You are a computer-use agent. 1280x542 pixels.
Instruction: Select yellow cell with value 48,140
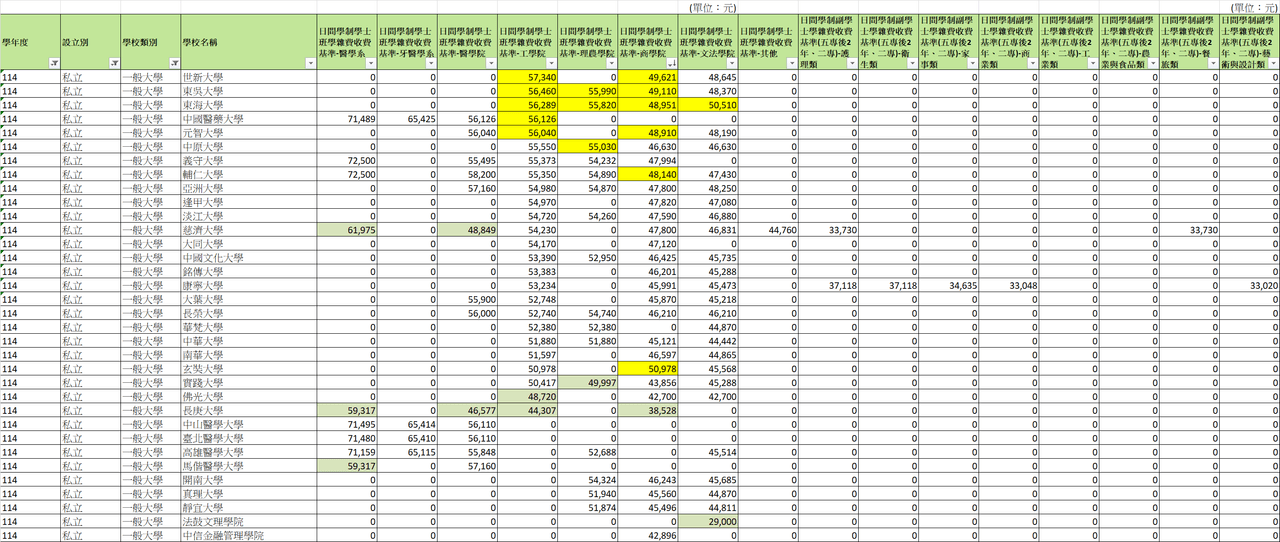pyautogui.click(x=648, y=175)
